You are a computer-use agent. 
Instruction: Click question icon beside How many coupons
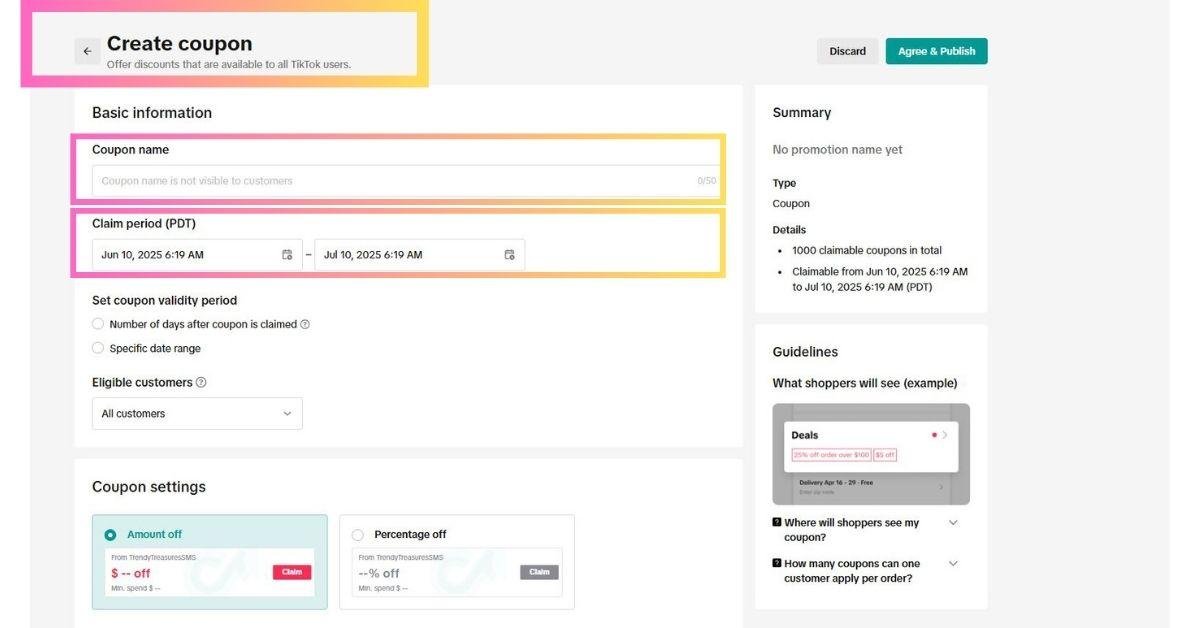[x=777, y=564]
